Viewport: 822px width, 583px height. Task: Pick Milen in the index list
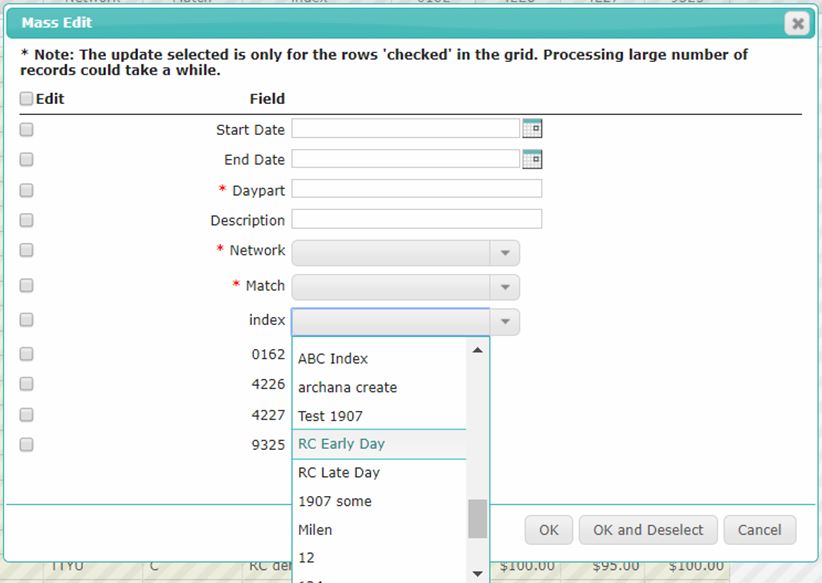[x=379, y=530]
